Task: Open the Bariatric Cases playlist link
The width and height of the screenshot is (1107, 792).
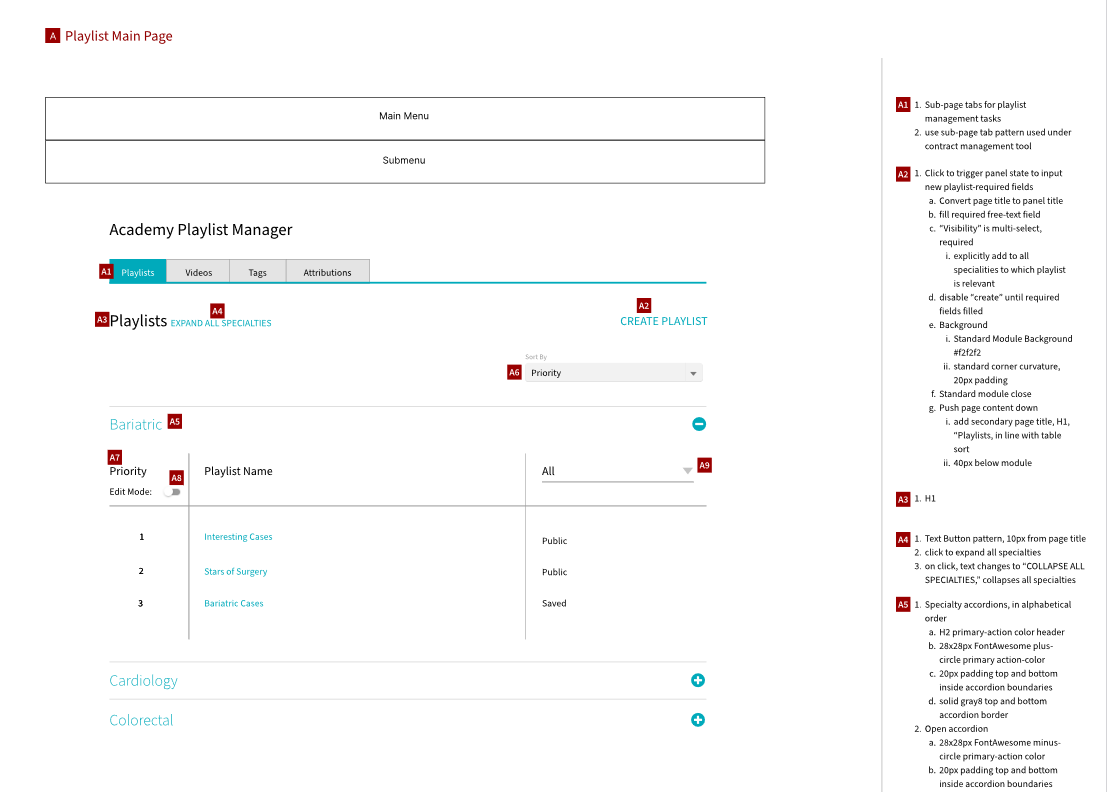Action: [x=234, y=604]
